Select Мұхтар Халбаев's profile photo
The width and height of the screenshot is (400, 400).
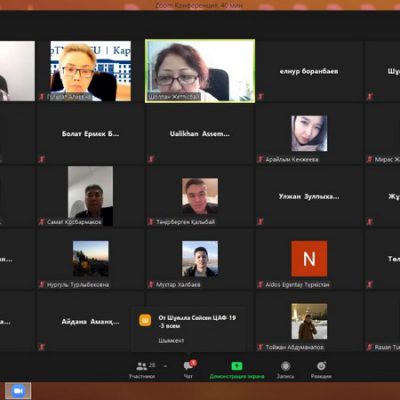[200, 259]
